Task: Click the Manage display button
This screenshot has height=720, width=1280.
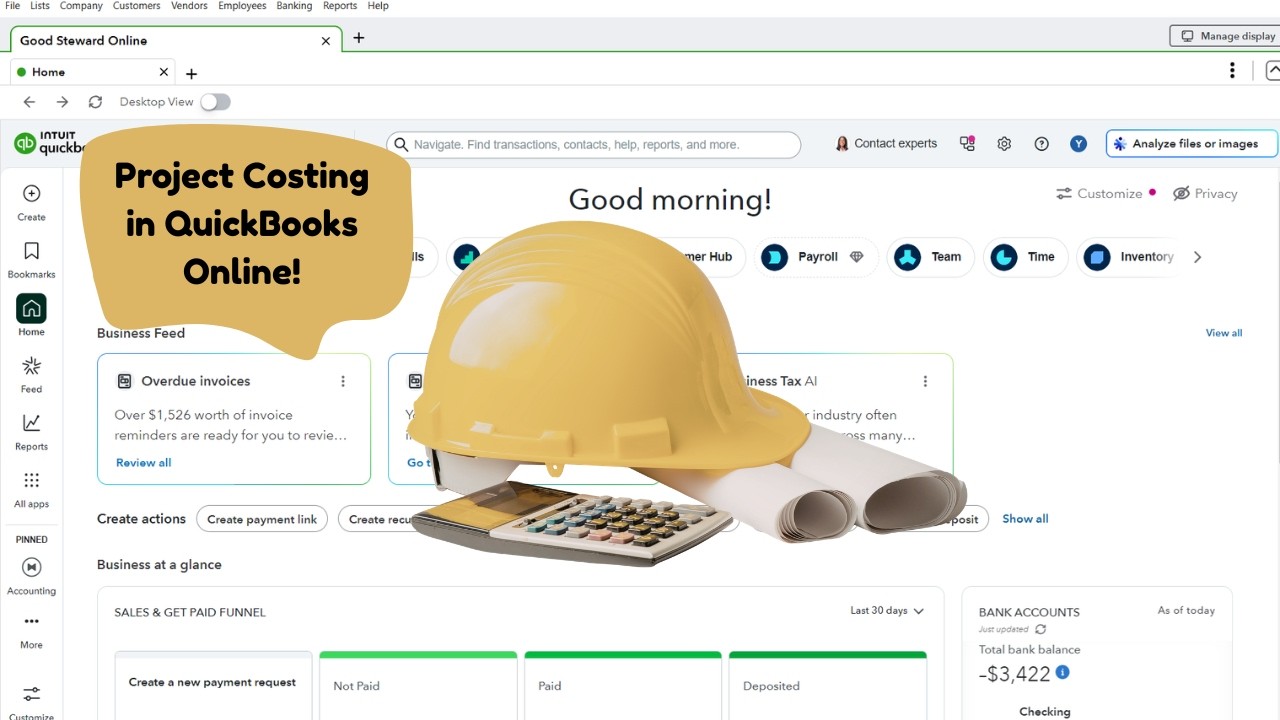Action: 1227,36
